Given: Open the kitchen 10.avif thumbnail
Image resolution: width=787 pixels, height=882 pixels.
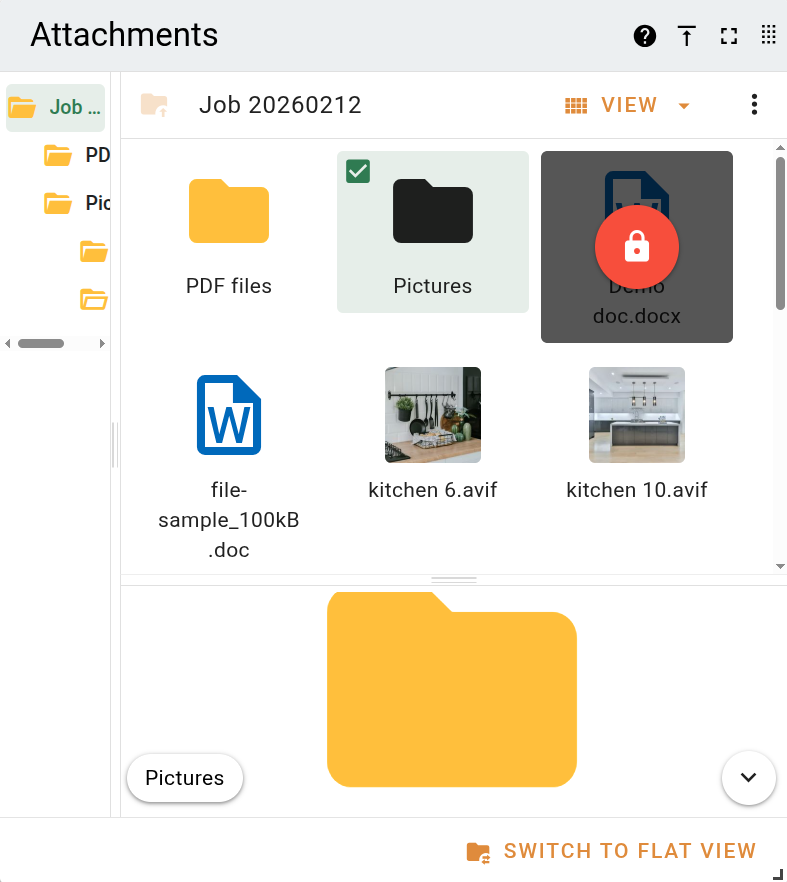Looking at the screenshot, I should click(x=637, y=415).
